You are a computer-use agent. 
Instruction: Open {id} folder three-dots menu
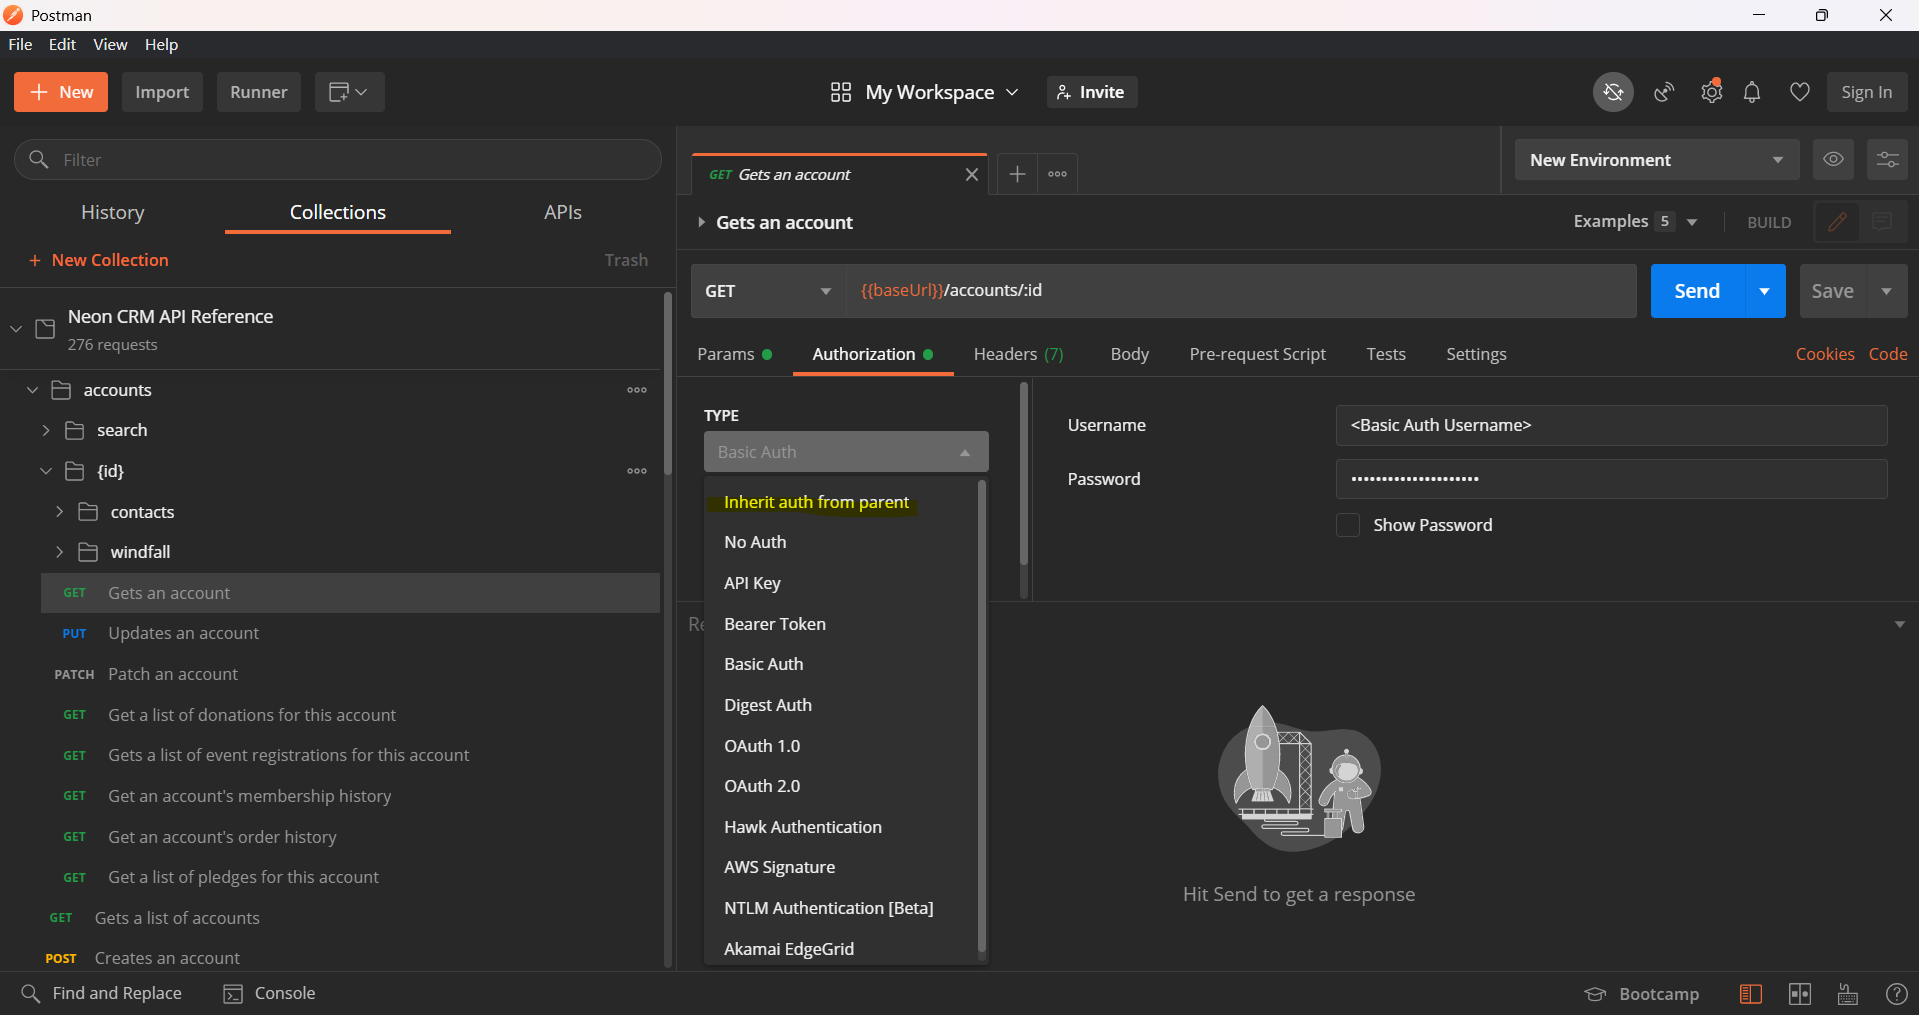[x=637, y=471]
